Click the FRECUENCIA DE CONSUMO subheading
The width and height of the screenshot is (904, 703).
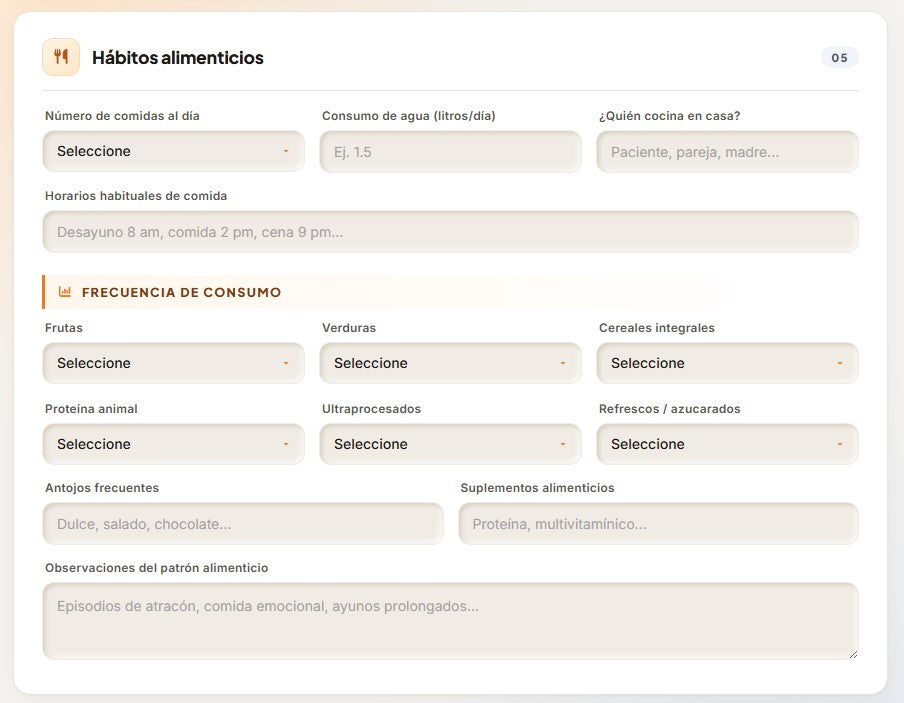(x=182, y=292)
